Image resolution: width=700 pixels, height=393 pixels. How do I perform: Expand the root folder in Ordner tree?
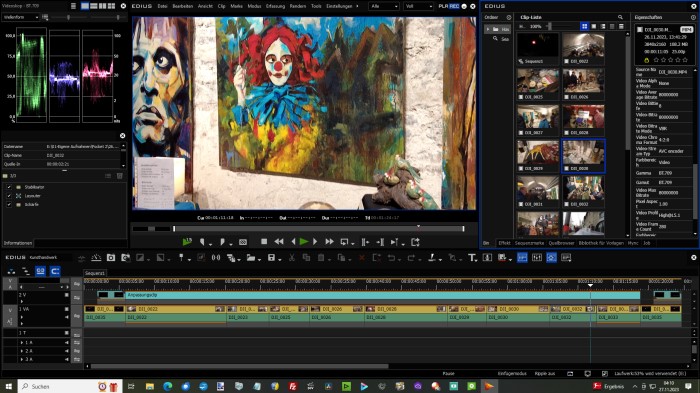(x=488, y=29)
